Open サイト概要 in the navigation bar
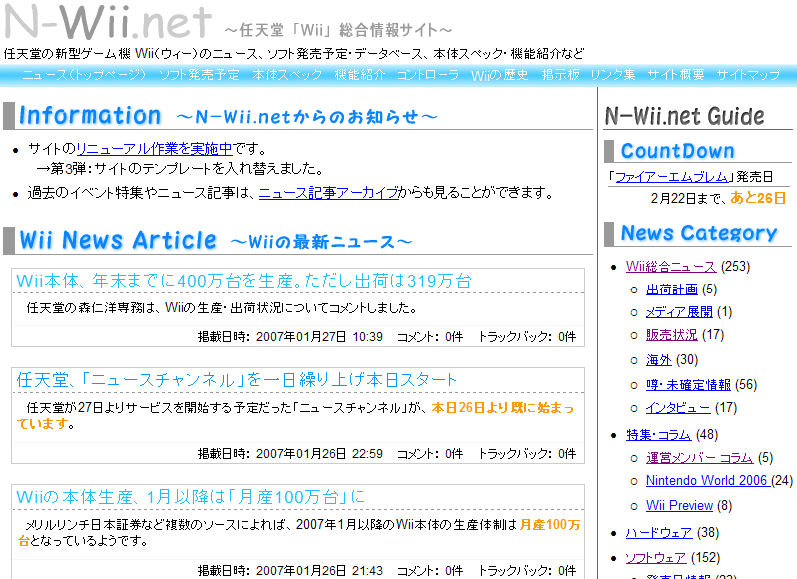Screen dimensions: 797x579 pyautogui.click(x=676, y=75)
